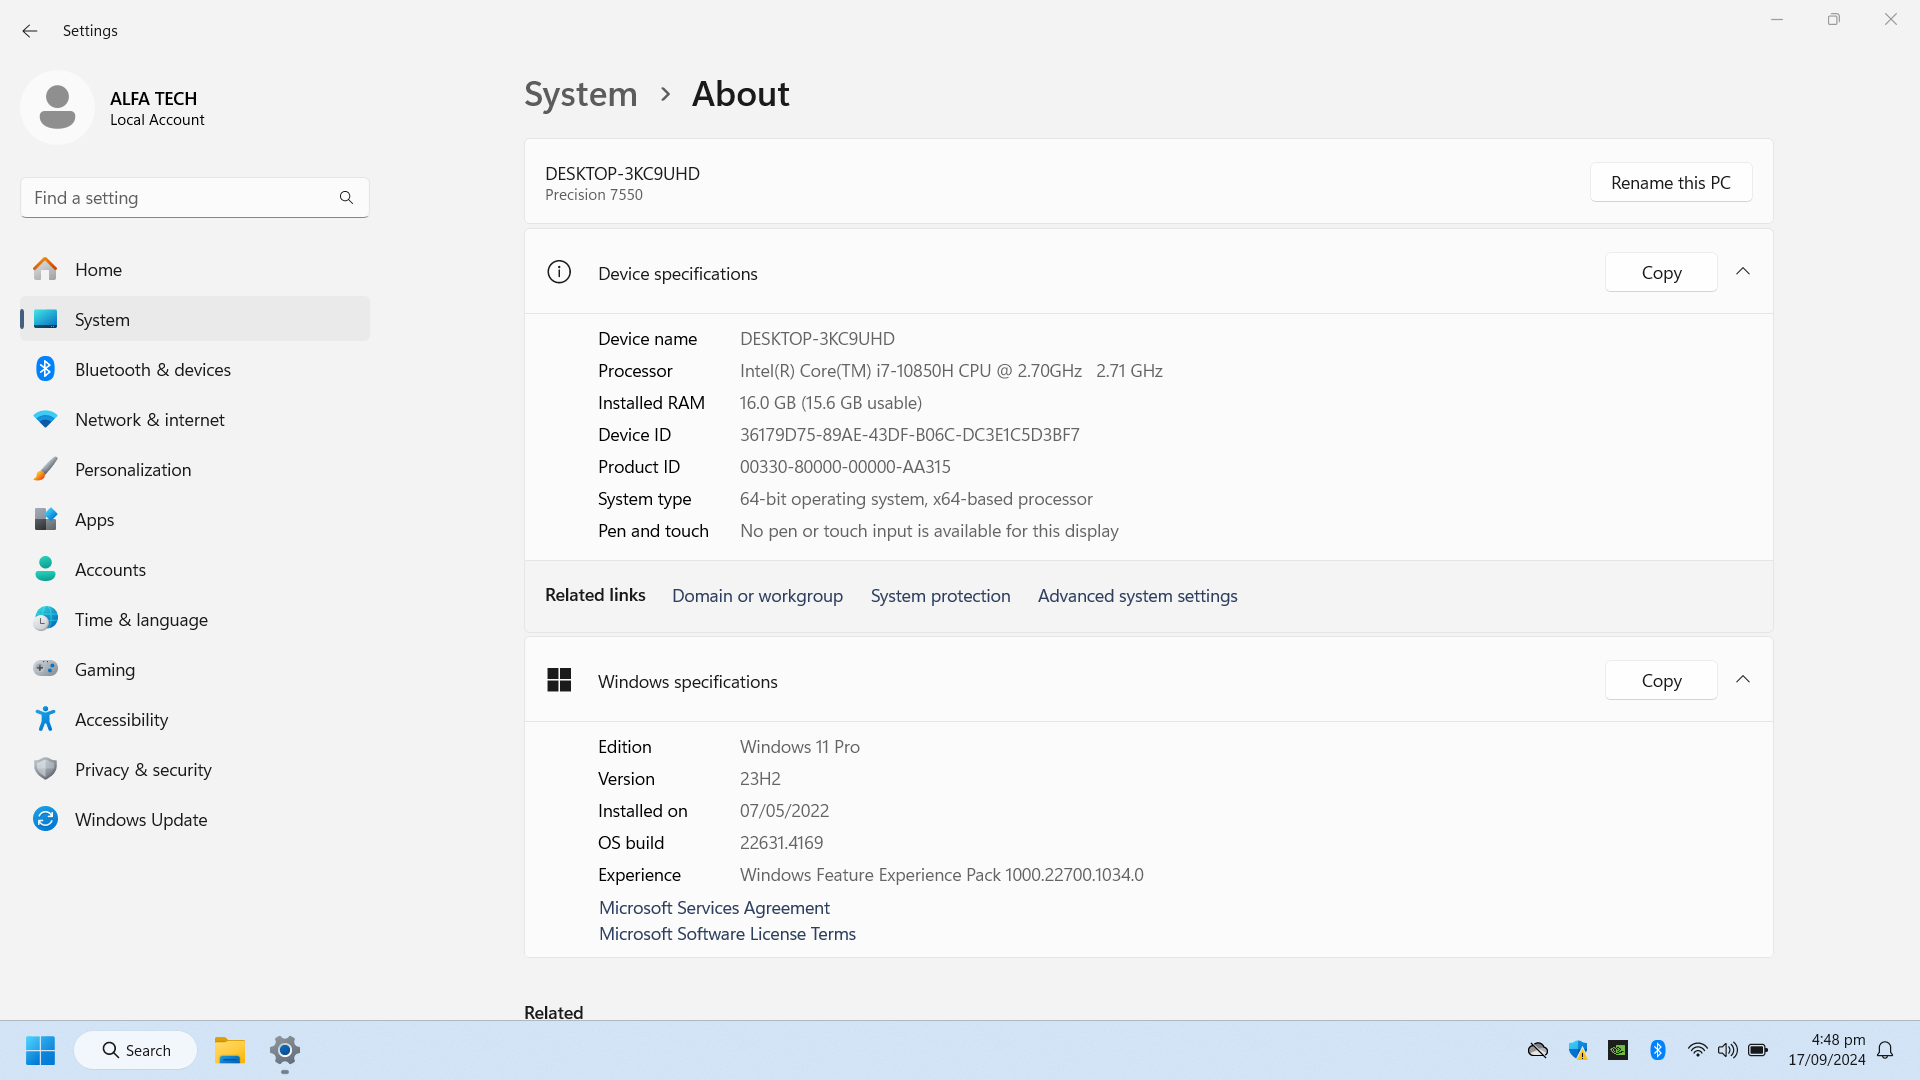Screen dimensions: 1920x1080
Task: Click the Windows specifications logo icon
Action: point(559,680)
